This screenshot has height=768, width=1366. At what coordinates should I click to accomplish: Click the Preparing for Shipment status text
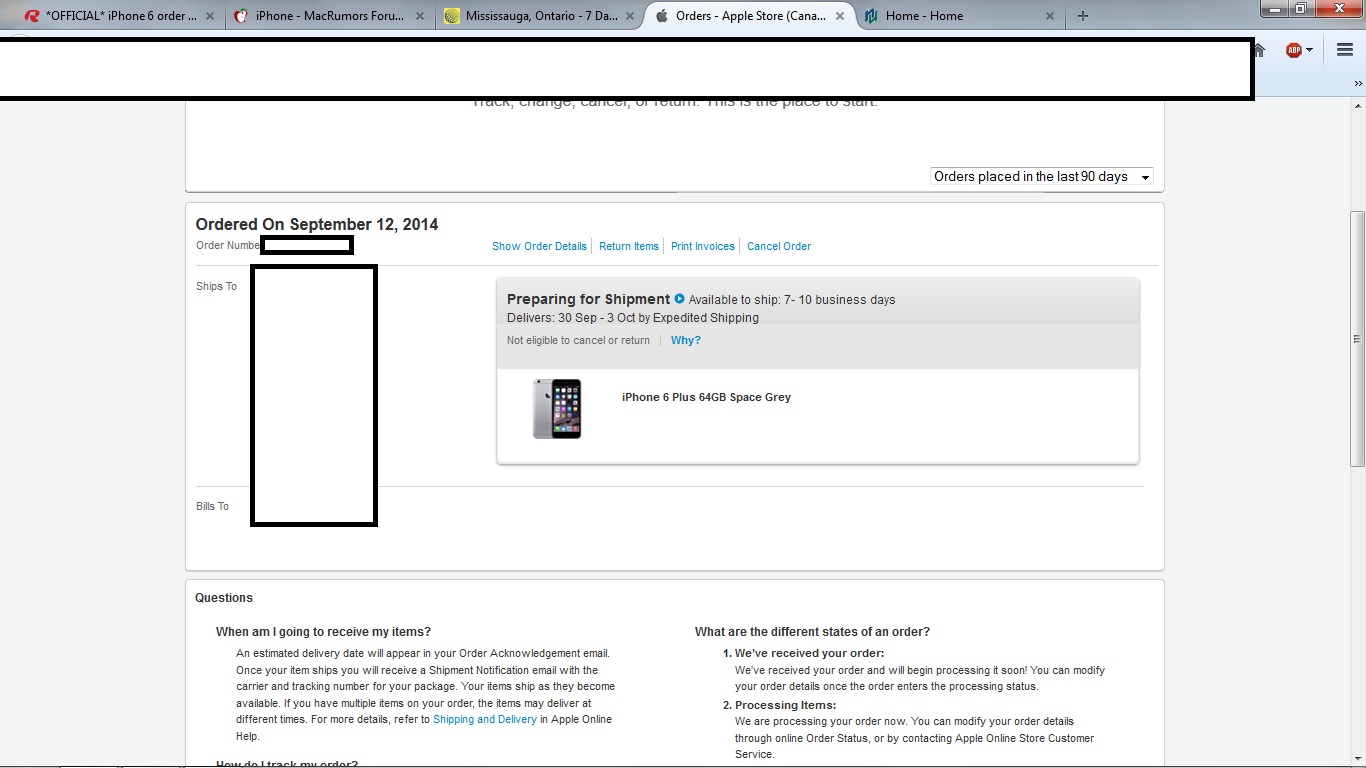588,299
